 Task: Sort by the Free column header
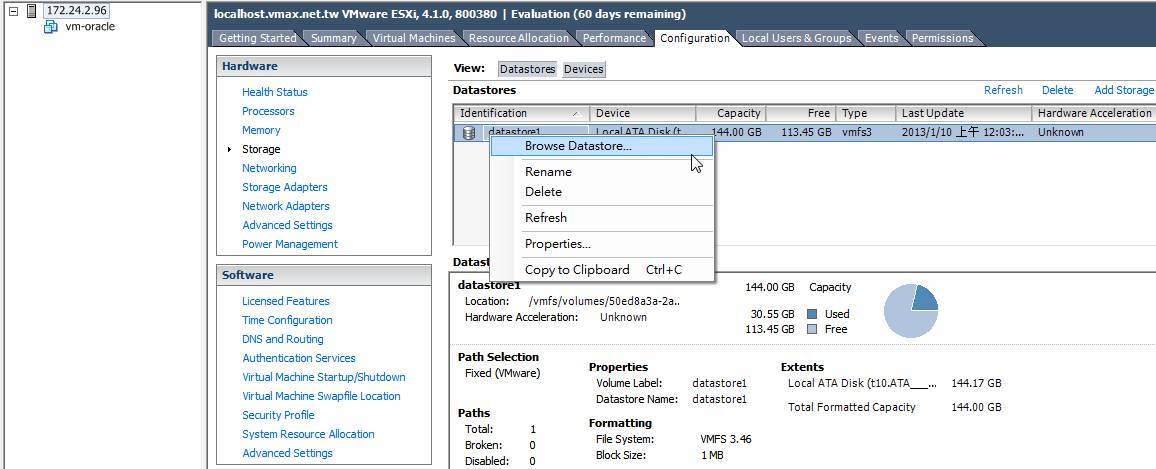(x=801, y=114)
